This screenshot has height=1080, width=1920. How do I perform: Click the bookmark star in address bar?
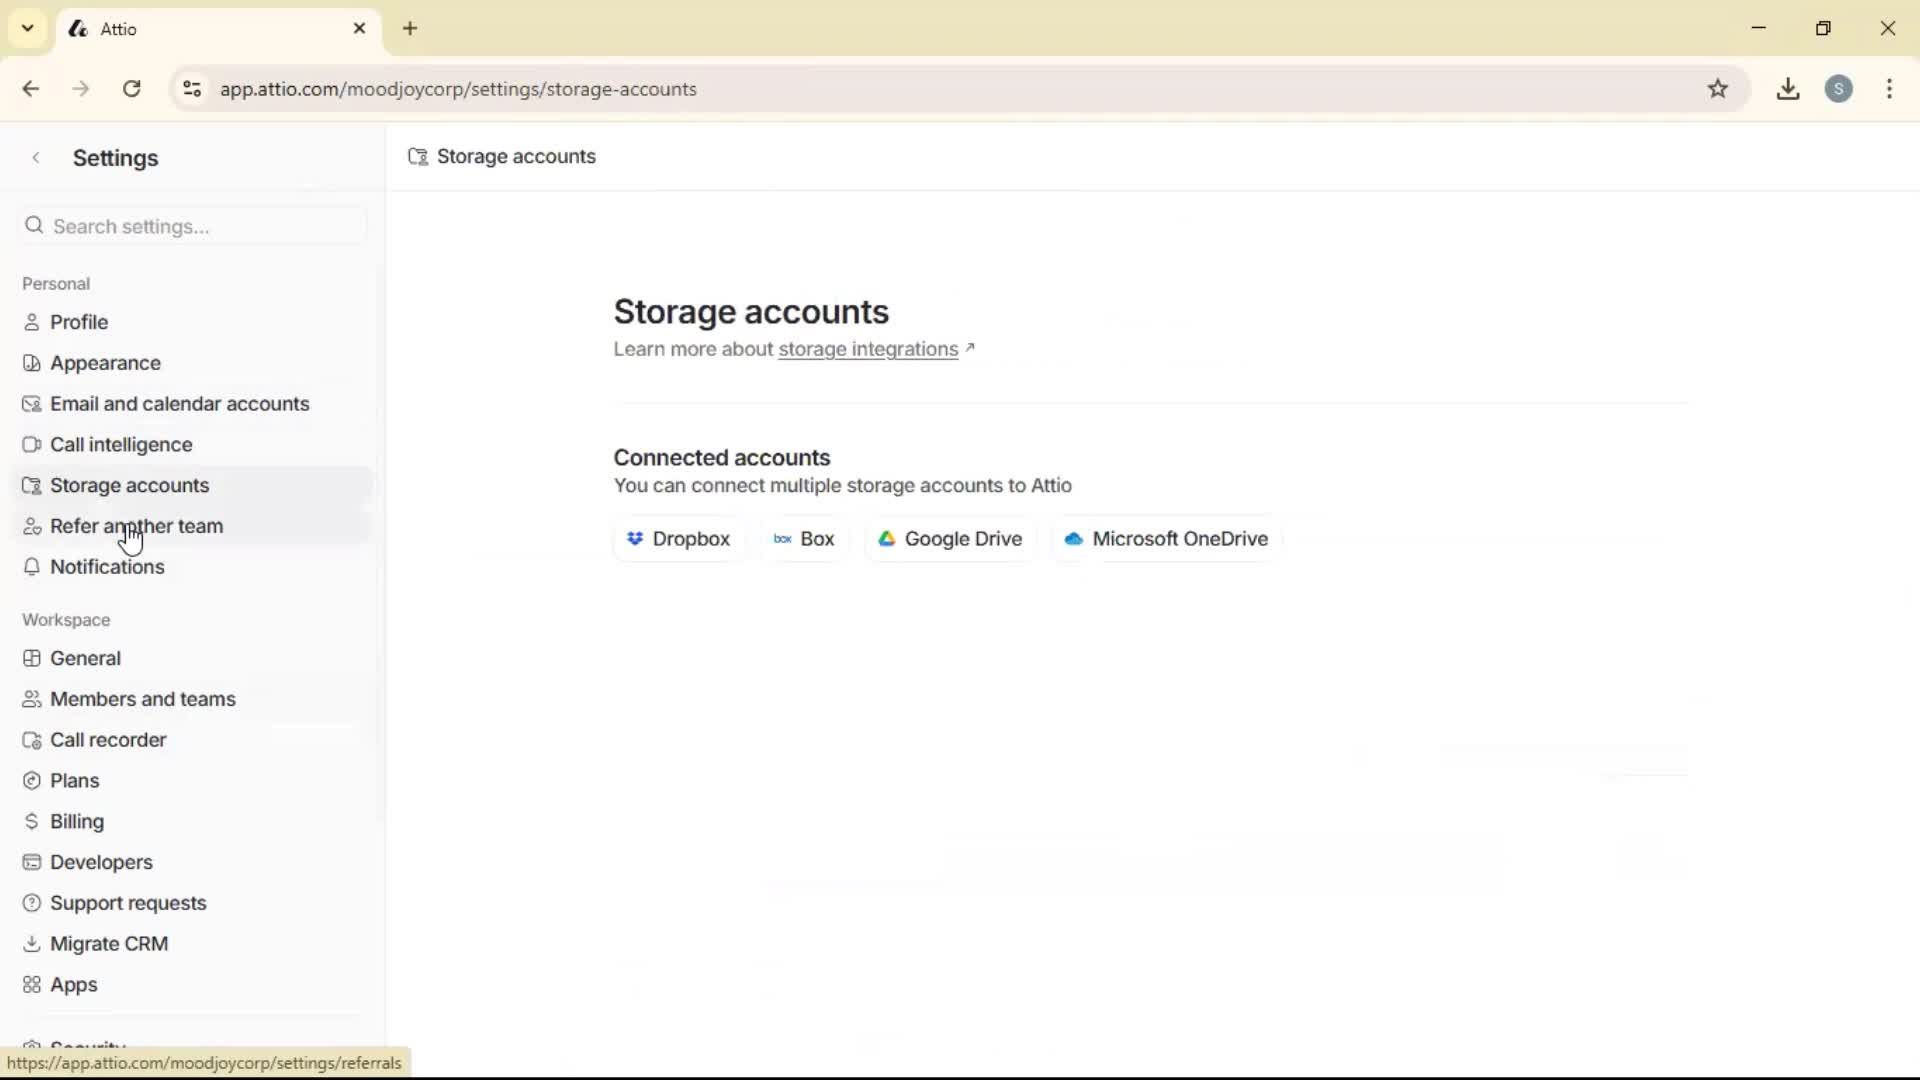1719,89
